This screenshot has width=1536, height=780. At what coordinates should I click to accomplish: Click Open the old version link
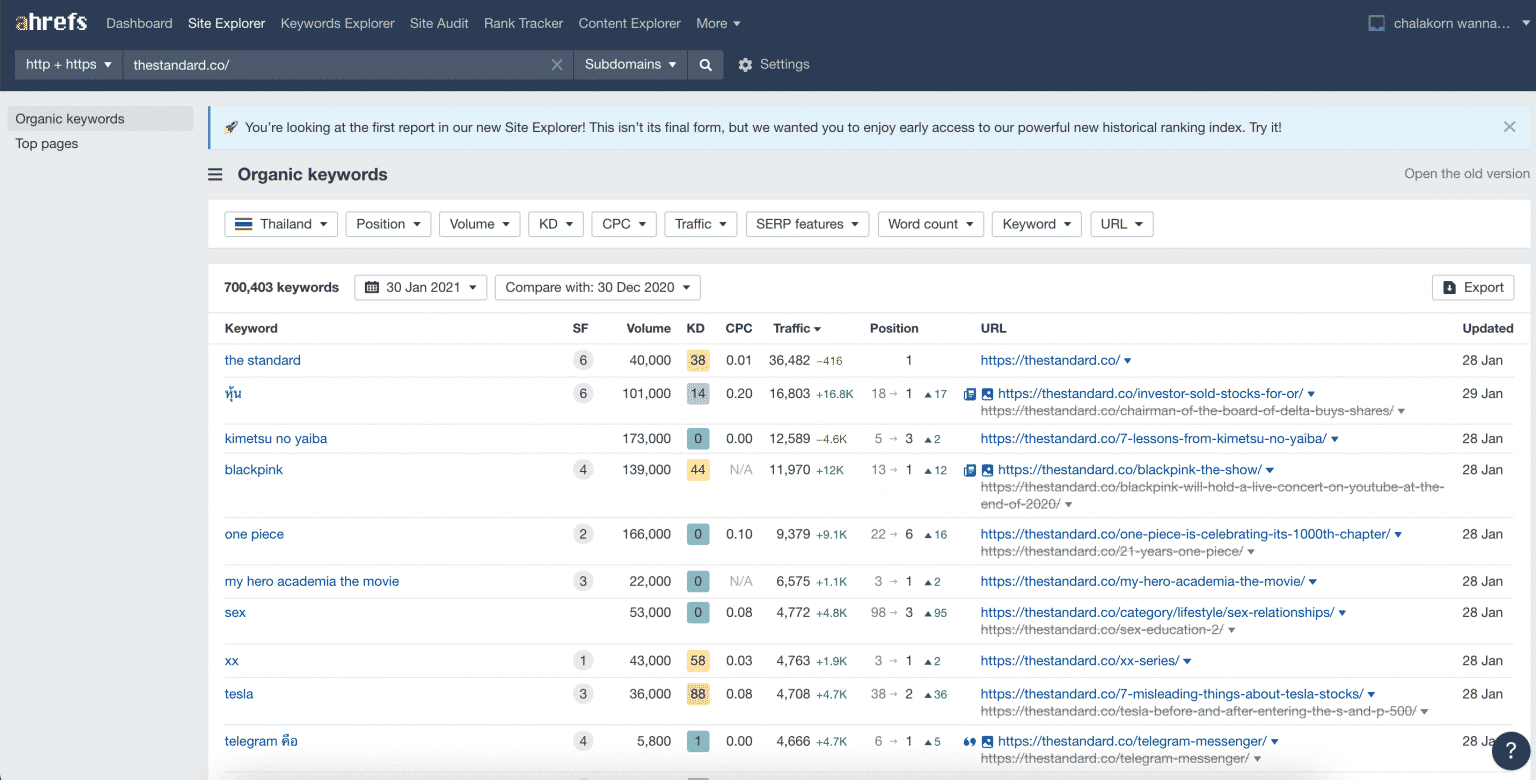coord(1467,174)
